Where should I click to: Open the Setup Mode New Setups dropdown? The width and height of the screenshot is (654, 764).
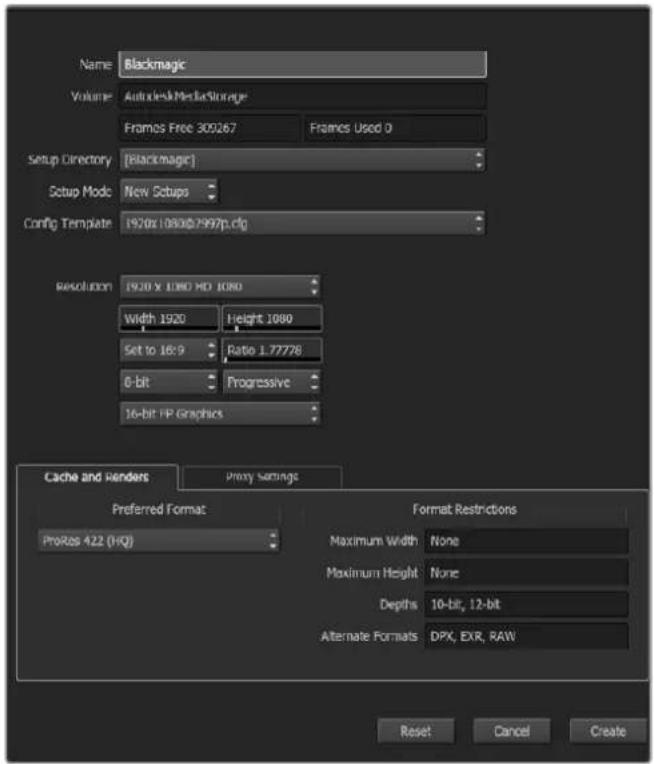tap(169, 191)
